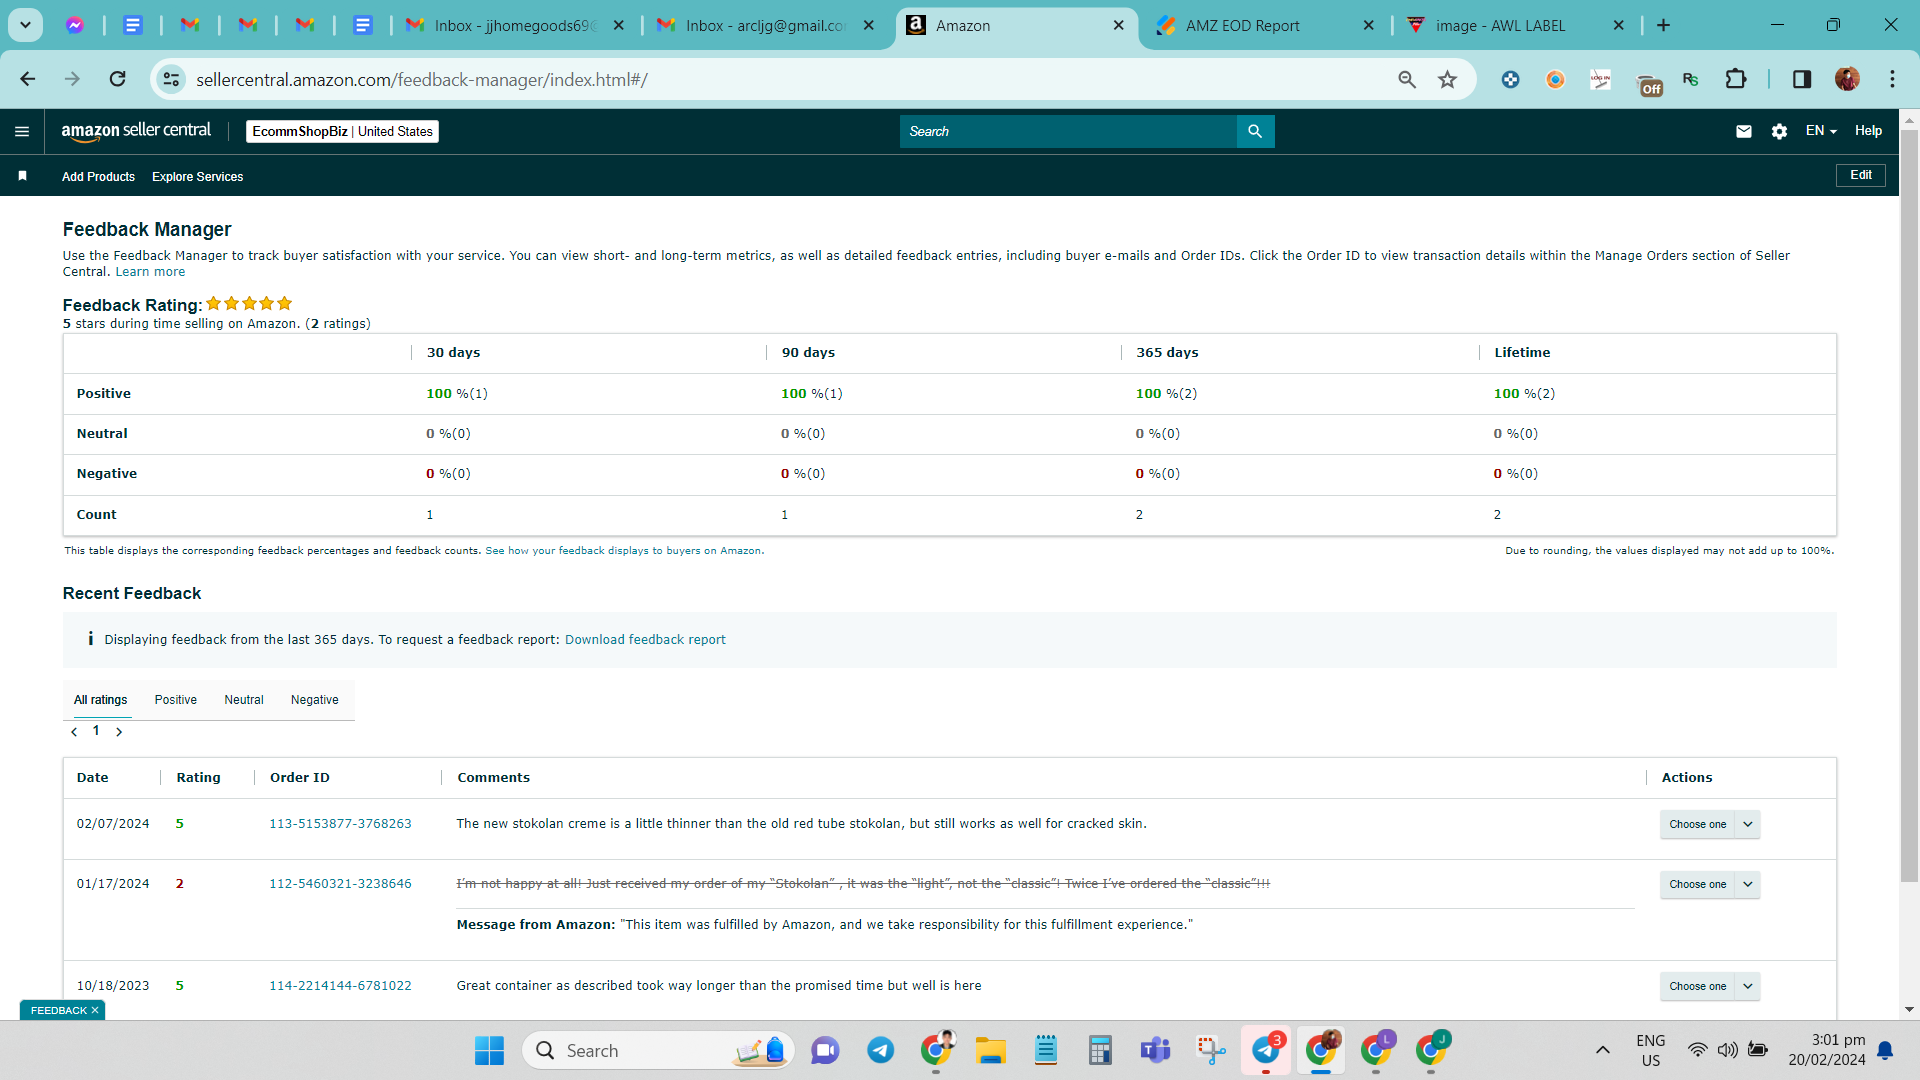Open Calculator from the taskbar

click(1100, 1050)
